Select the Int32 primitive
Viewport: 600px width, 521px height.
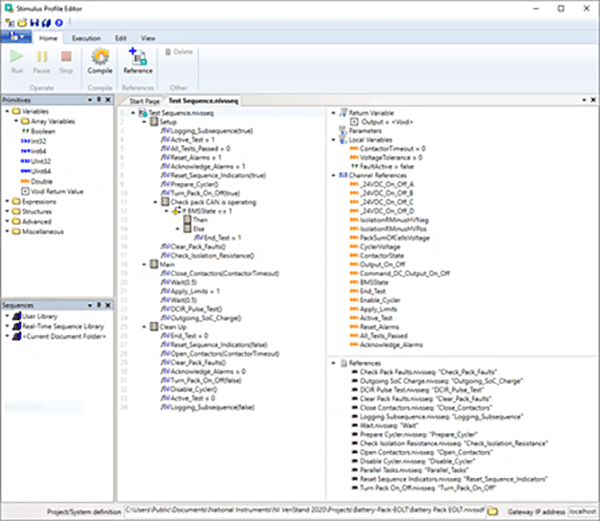pyautogui.click(x=34, y=141)
